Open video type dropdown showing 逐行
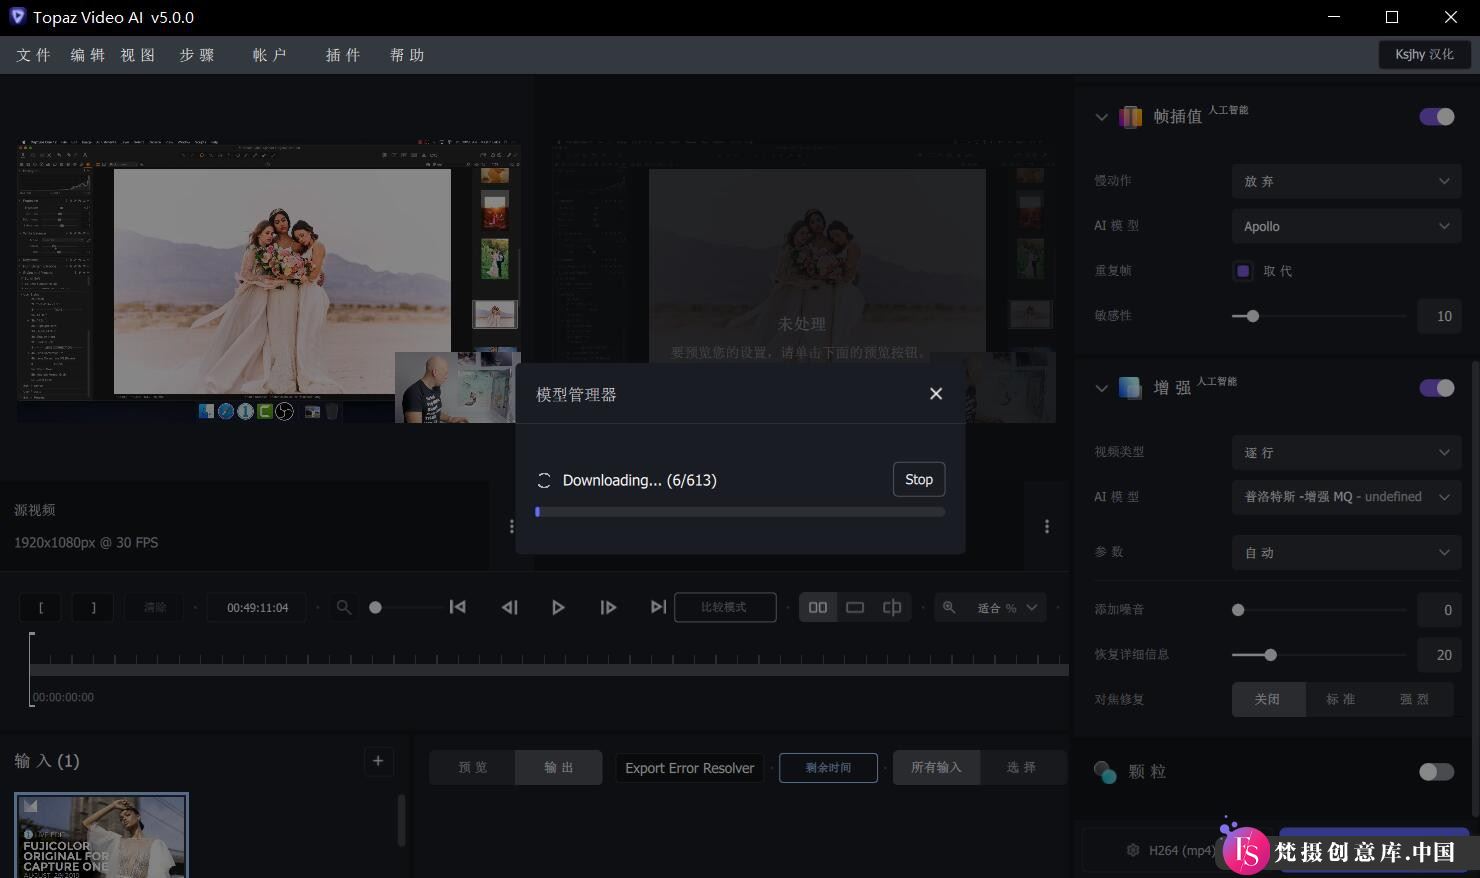Viewport: 1480px width, 878px height. [1346, 452]
